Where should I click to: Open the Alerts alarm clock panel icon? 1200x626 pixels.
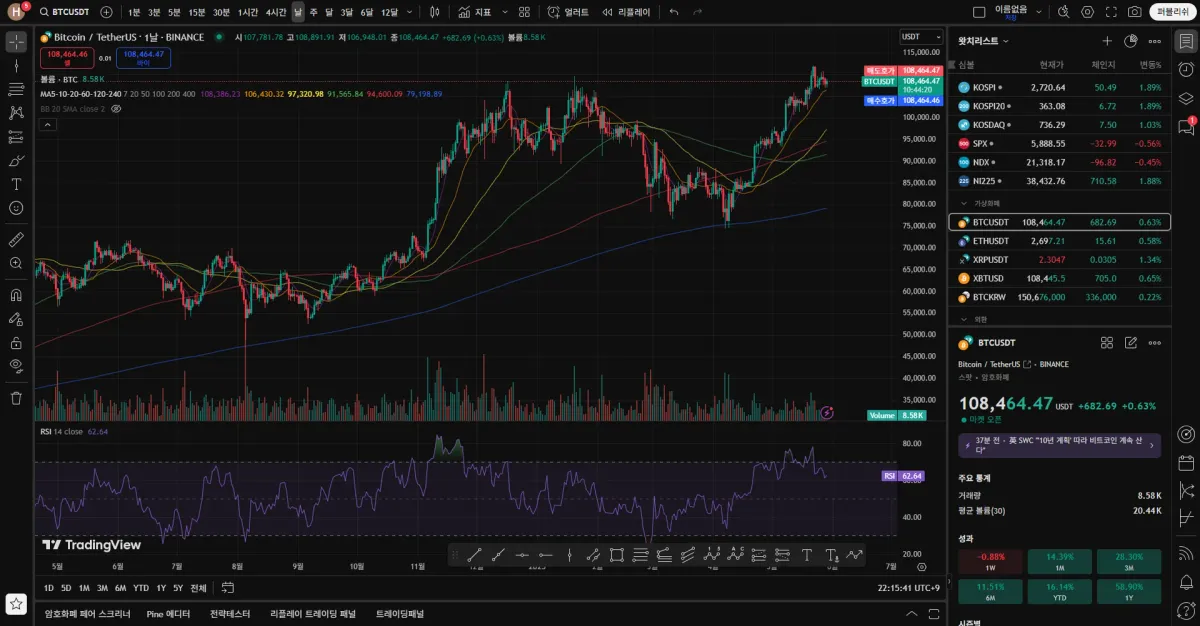(x=1186, y=69)
